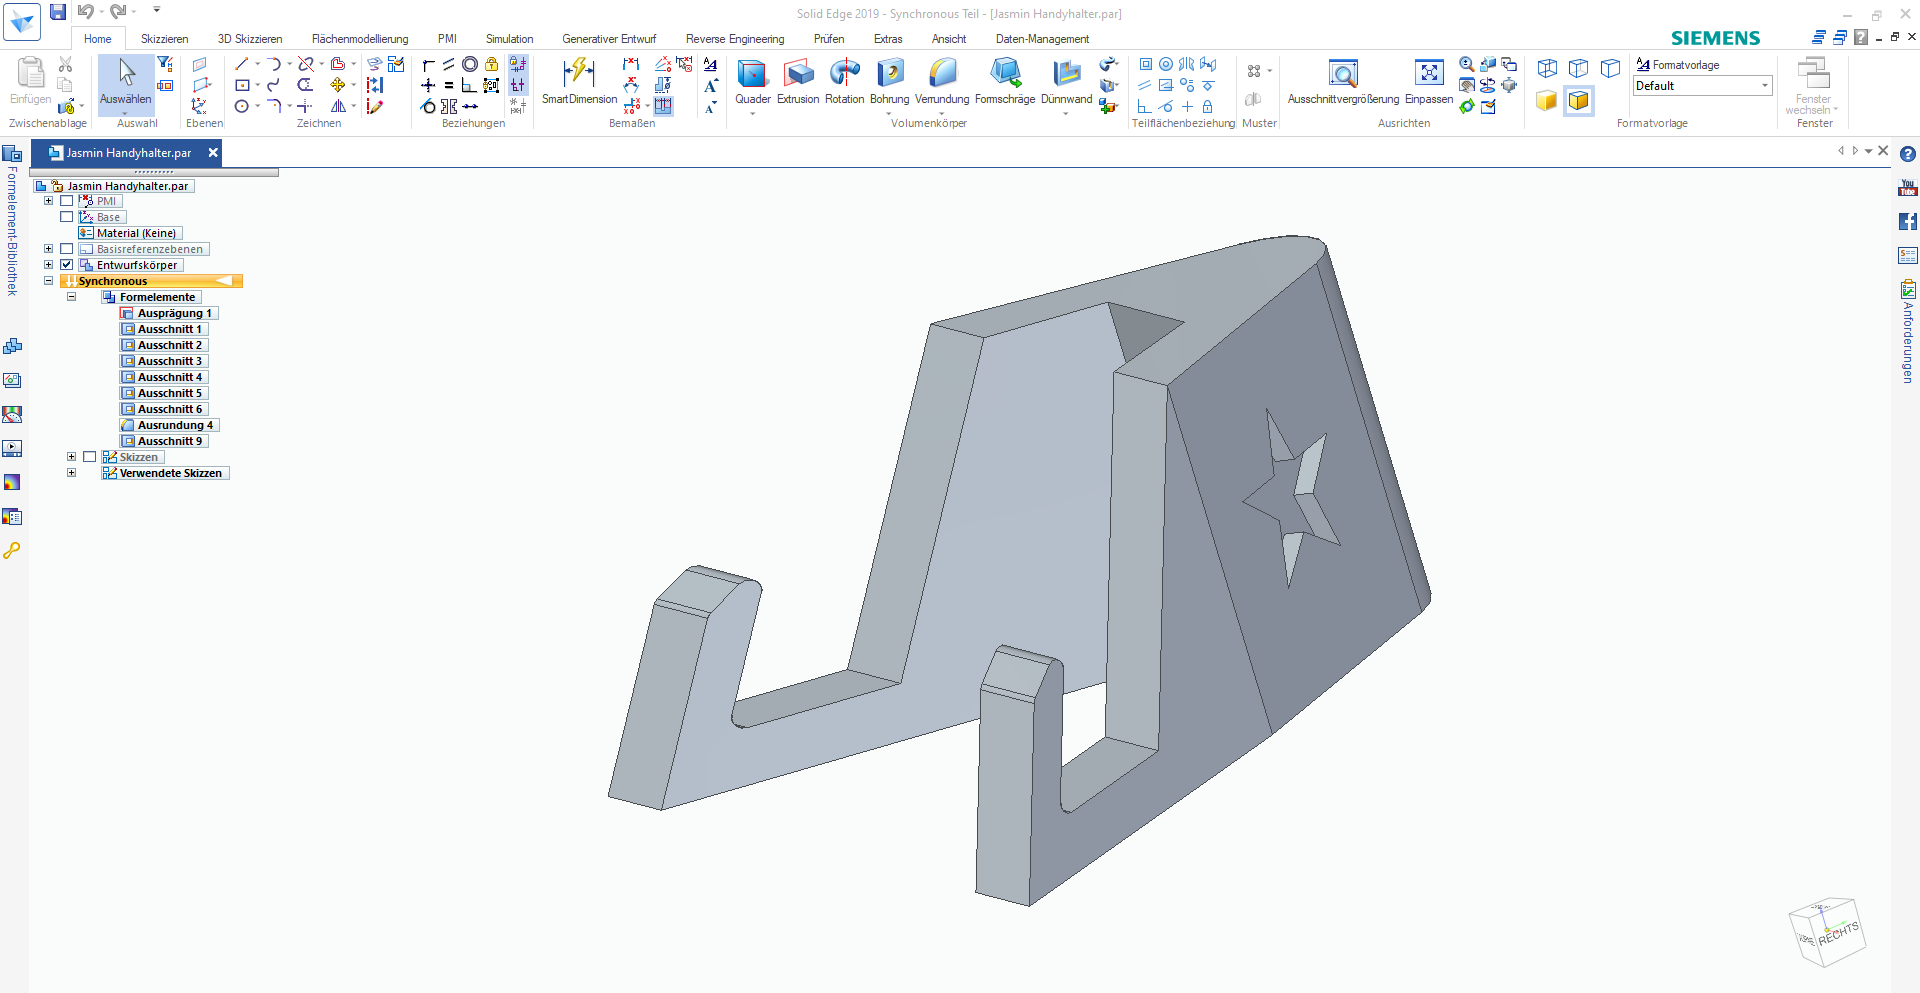Collapse the Synchronous node
The image size is (1920, 993).
pyautogui.click(x=48, y=281)
